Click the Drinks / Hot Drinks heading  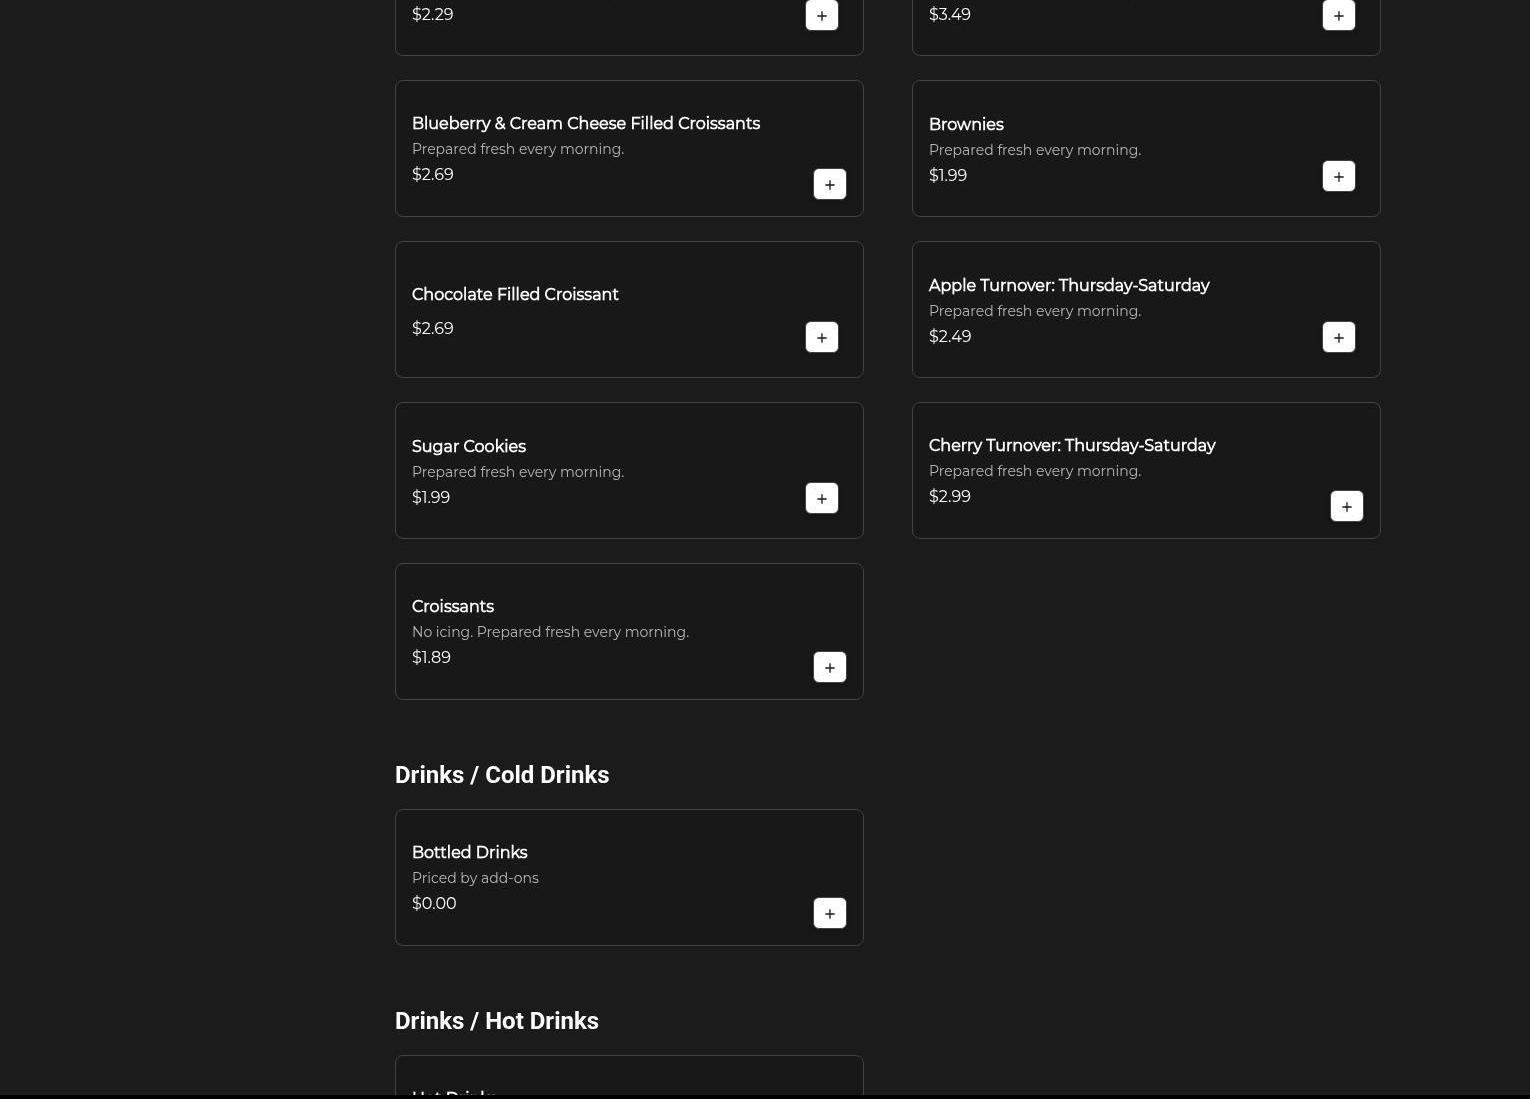[x=496, y=1021]
